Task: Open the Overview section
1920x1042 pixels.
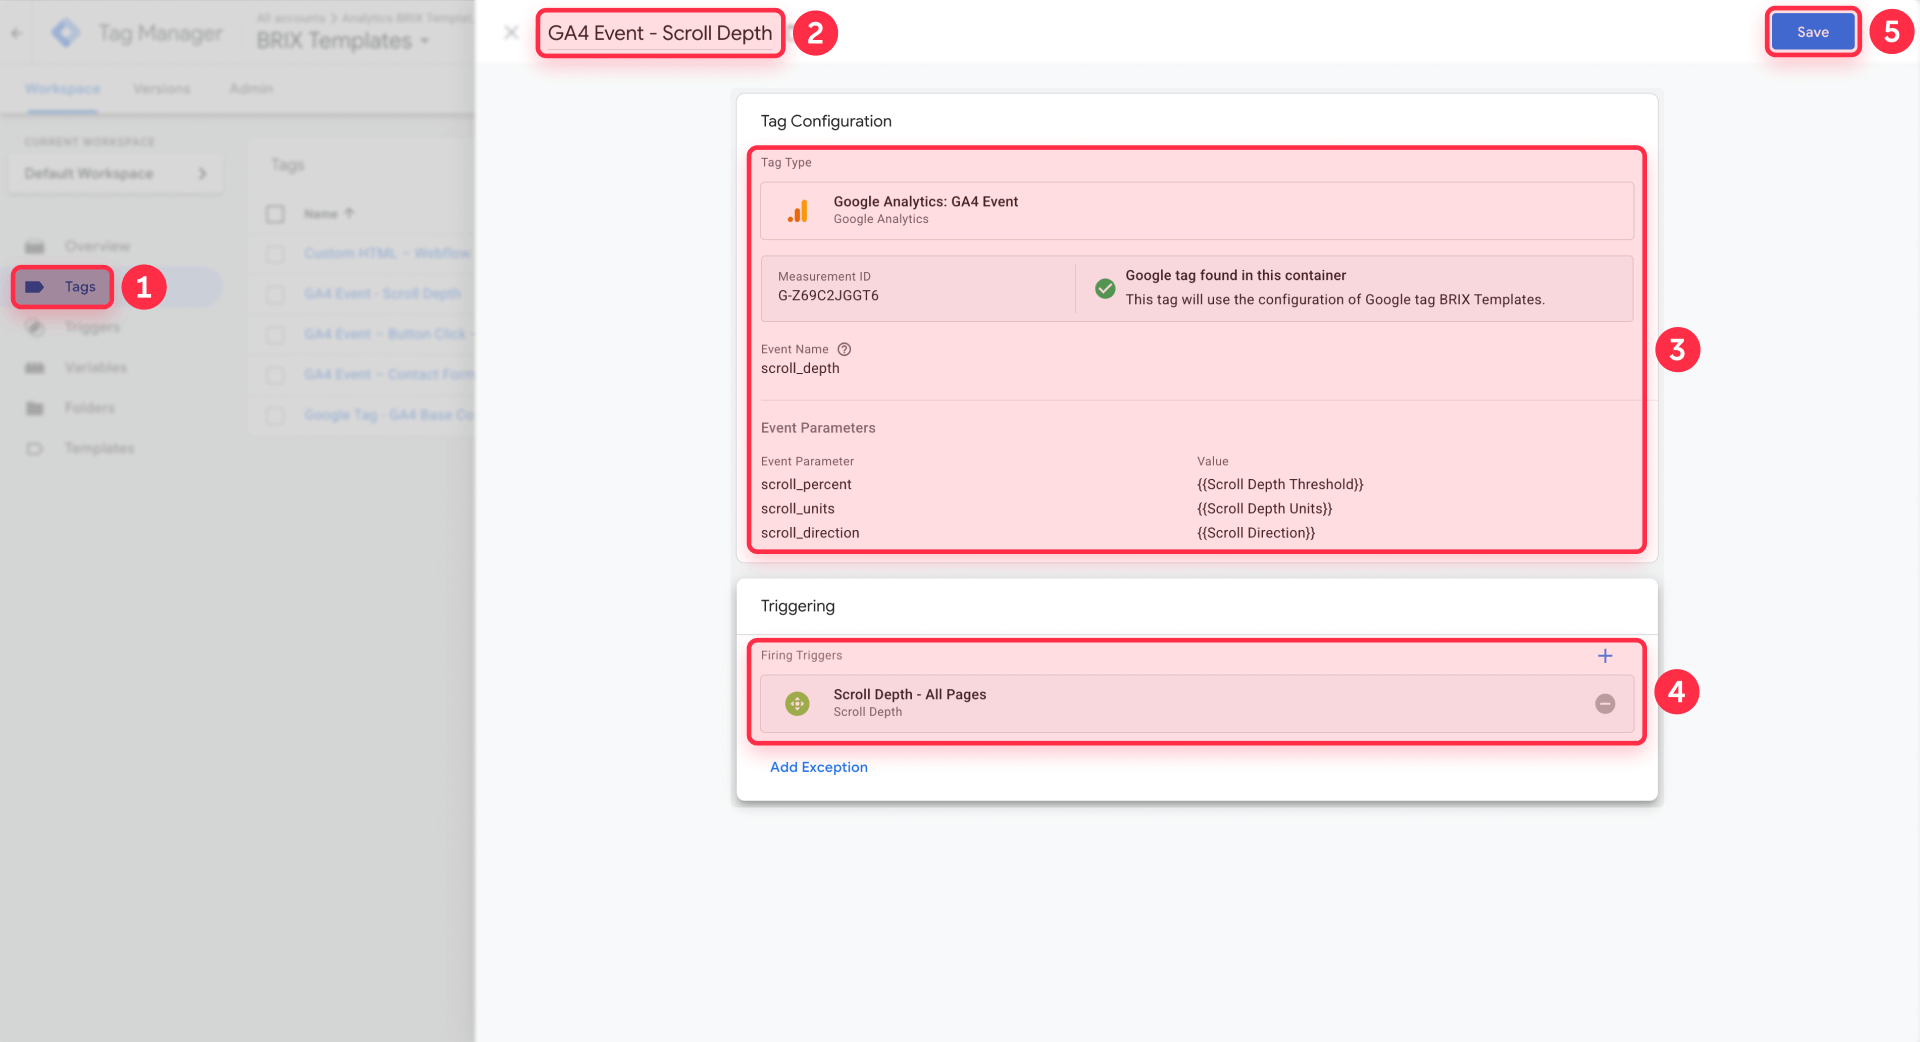Action: [97, 246]
